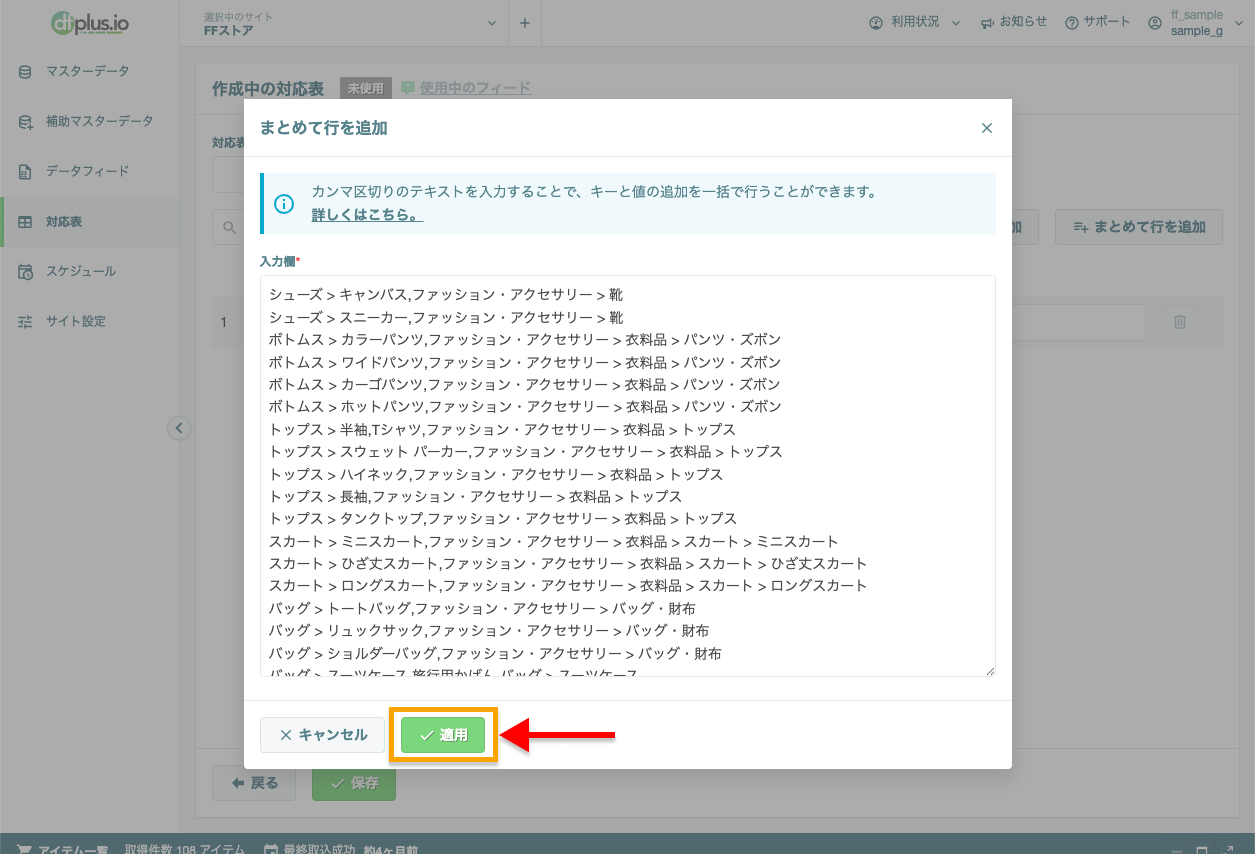
Task: Open the 利用状況 dropdown
Action: 914,22
